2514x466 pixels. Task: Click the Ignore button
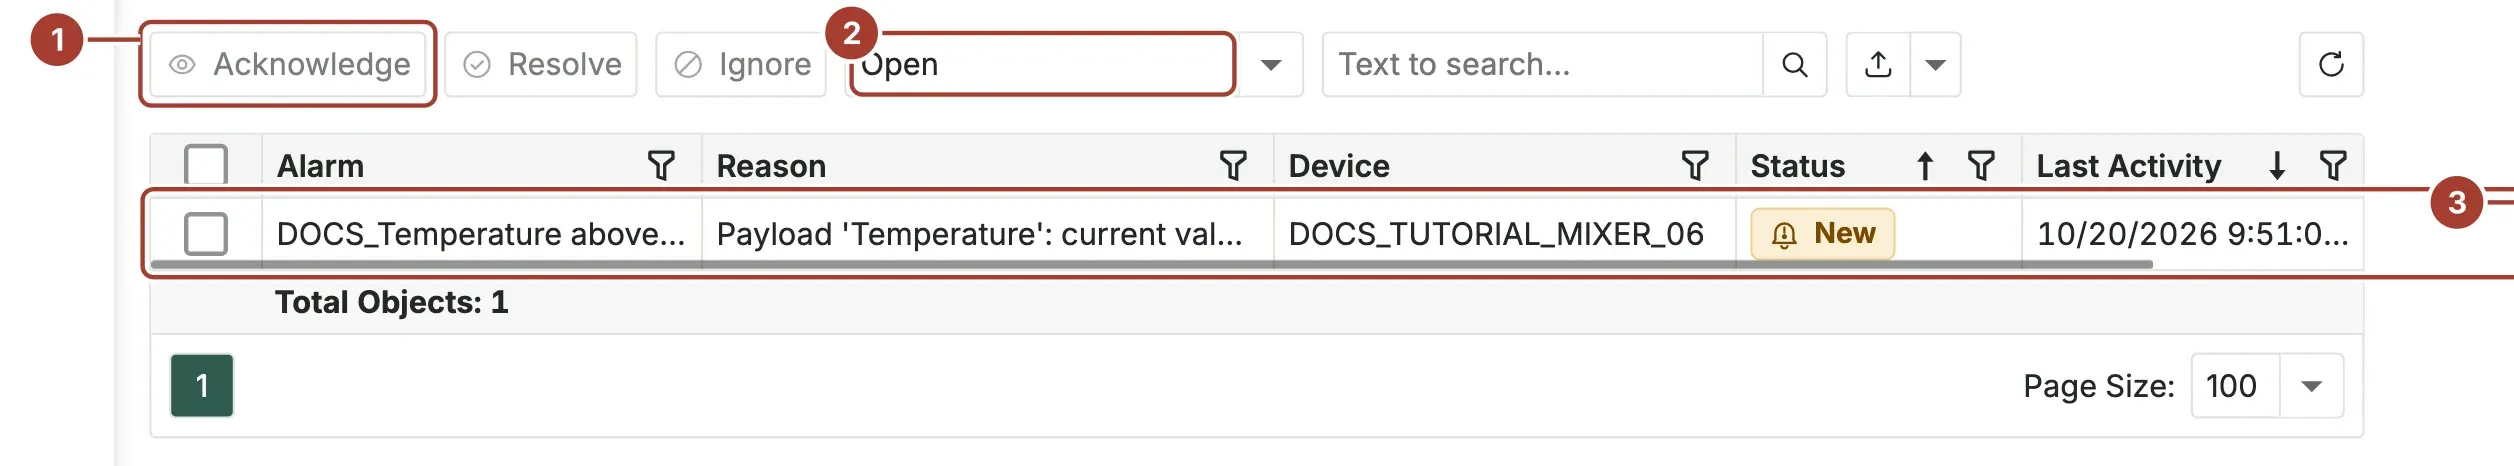click(741, 65)
